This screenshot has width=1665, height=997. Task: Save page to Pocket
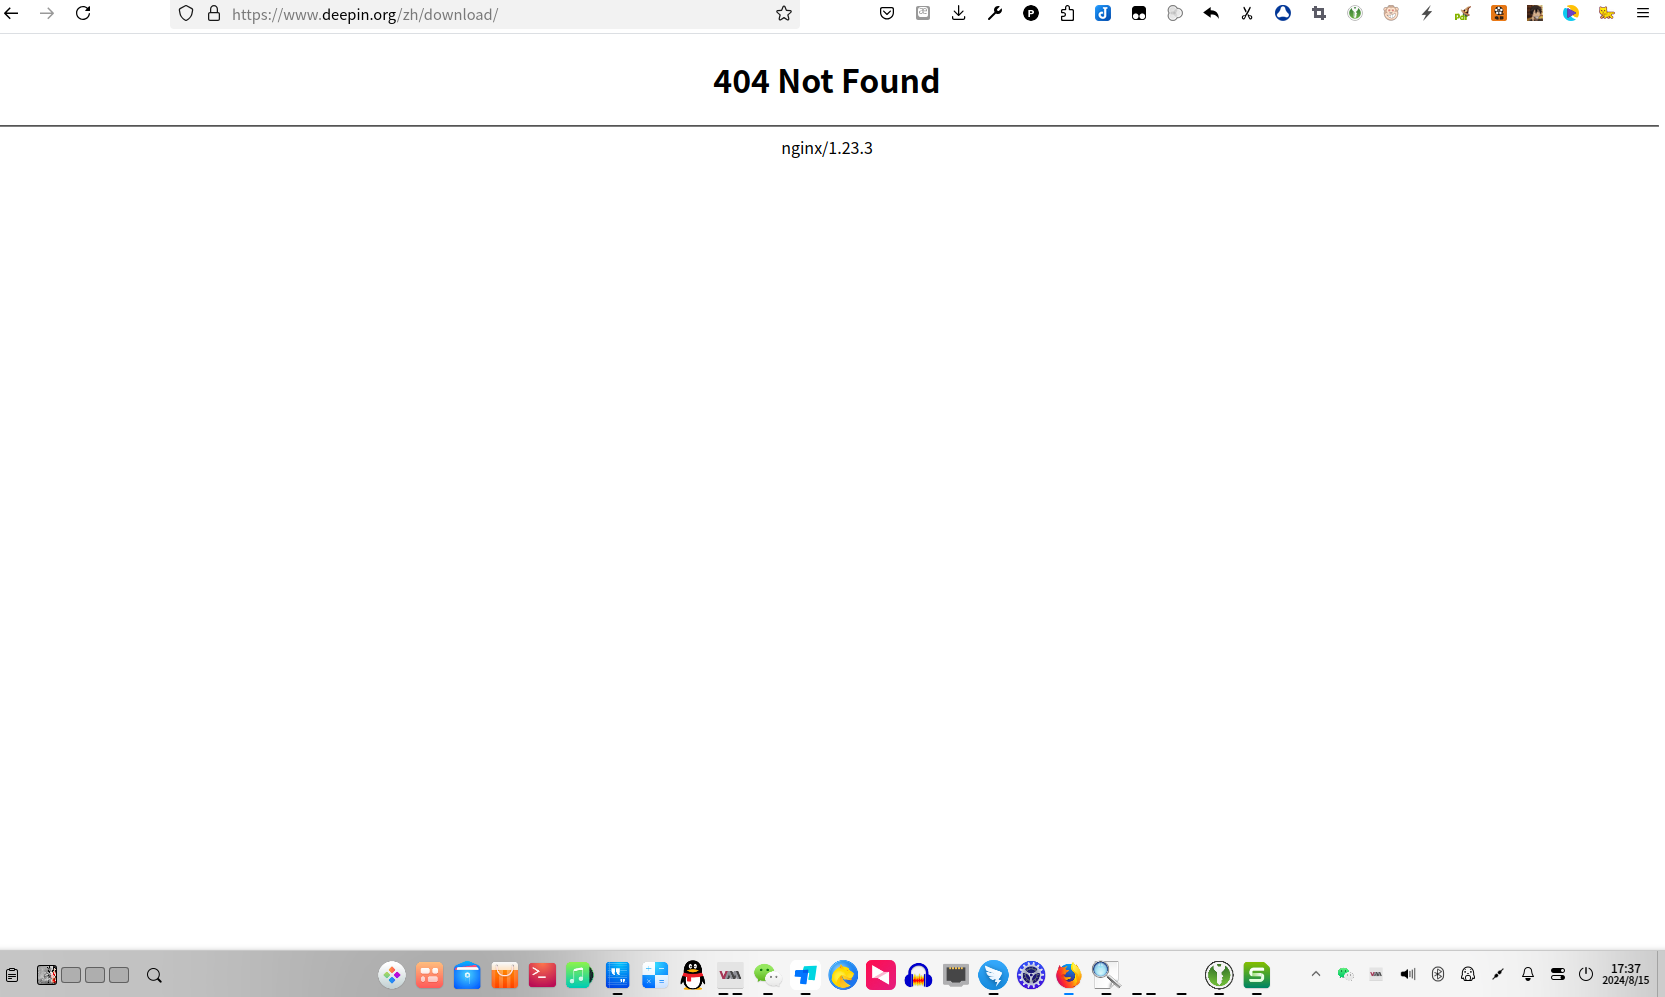point(887,14)
